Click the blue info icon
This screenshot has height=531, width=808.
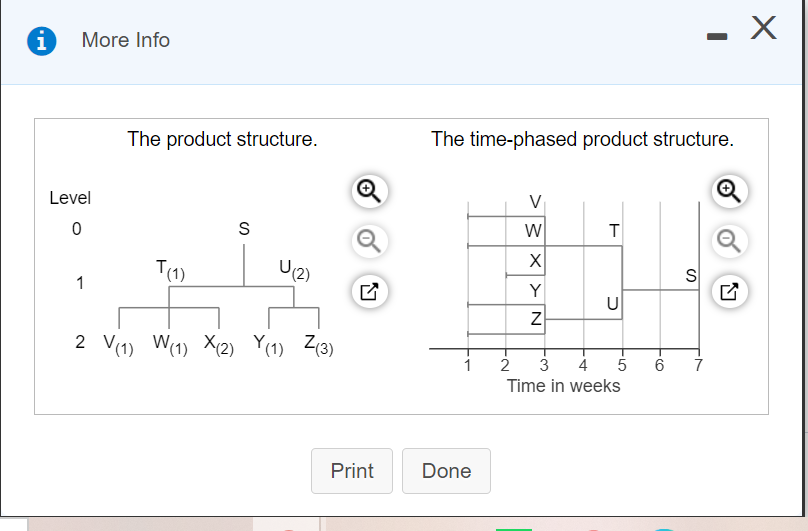[x=40, y=40]
